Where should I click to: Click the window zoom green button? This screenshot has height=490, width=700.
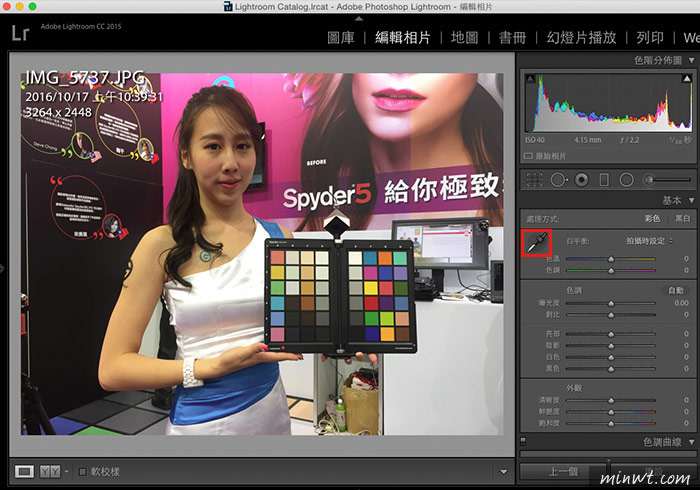[33, 7]
